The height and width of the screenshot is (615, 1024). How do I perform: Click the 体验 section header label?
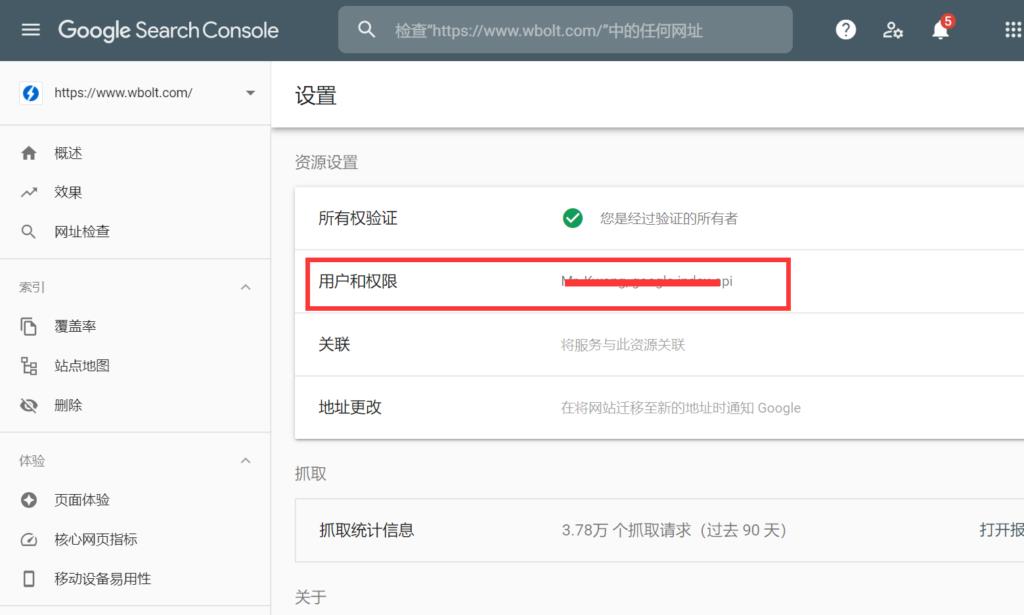click(31, 461)
